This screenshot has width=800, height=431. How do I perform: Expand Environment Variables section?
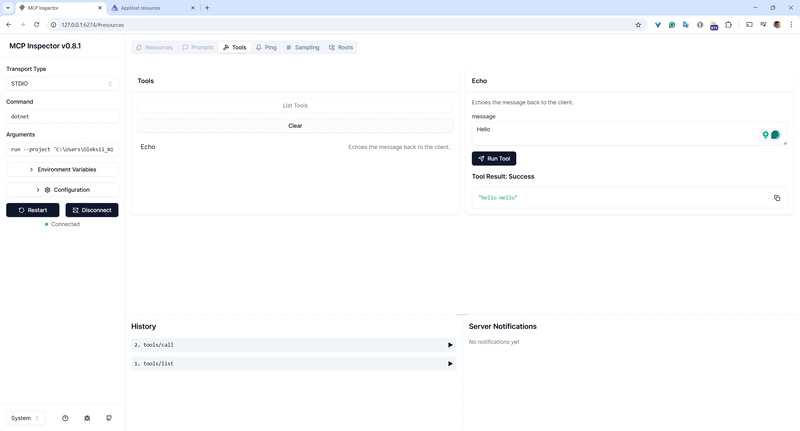[x=62, y=169]
